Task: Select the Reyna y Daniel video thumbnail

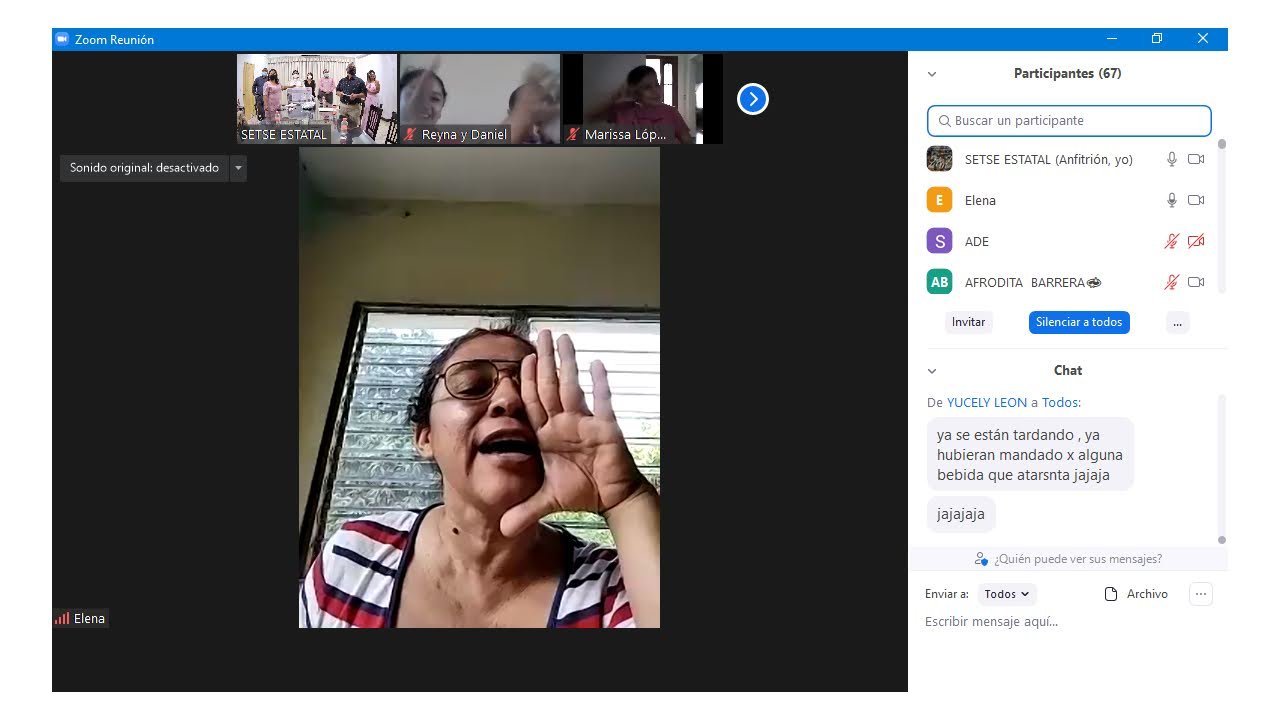Action: pyautogui.click(x=479, y=99)
